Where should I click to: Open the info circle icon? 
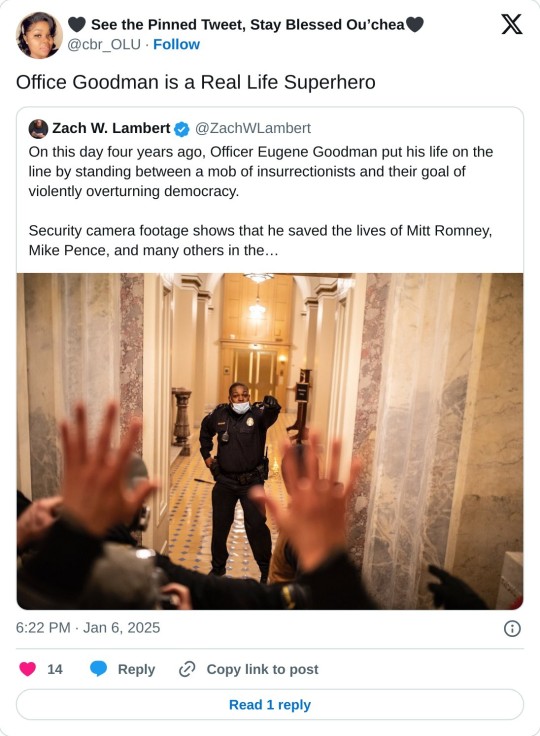click(512, 628)
